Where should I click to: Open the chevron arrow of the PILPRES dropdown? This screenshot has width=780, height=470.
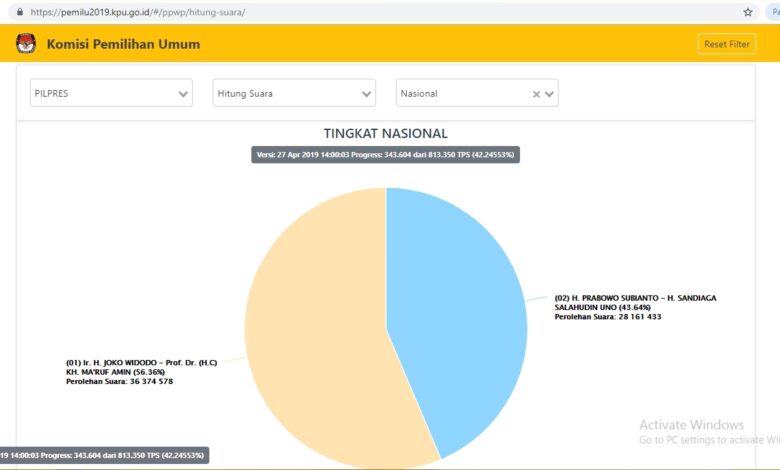(x=183, y=94)
